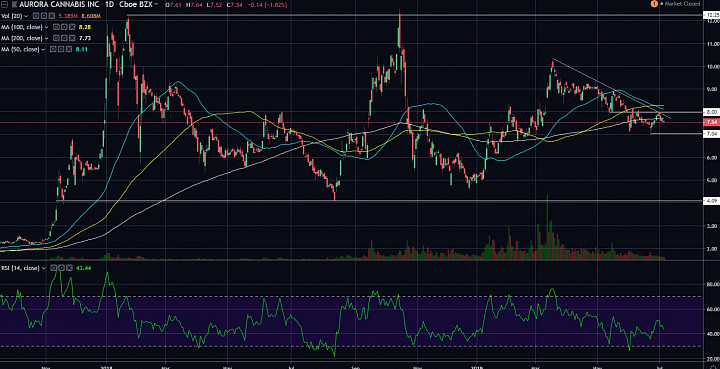720x369 pixels.
Task: Delete the MA (200, close) indicator
Action: coord(72,38)
